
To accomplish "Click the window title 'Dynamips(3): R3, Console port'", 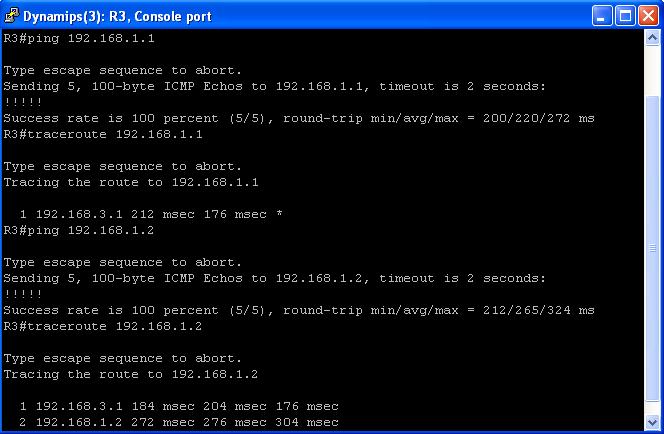I will (x=117, y=17).
